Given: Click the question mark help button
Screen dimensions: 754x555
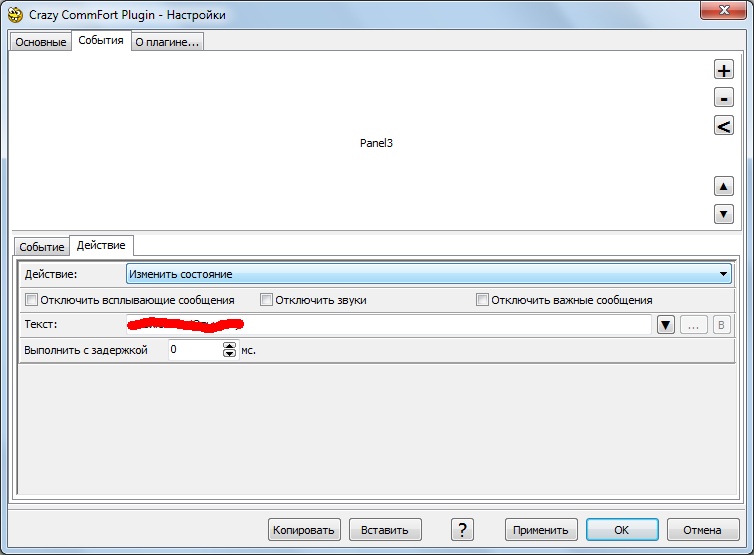Looking at the screenshot, I should 461,530.
